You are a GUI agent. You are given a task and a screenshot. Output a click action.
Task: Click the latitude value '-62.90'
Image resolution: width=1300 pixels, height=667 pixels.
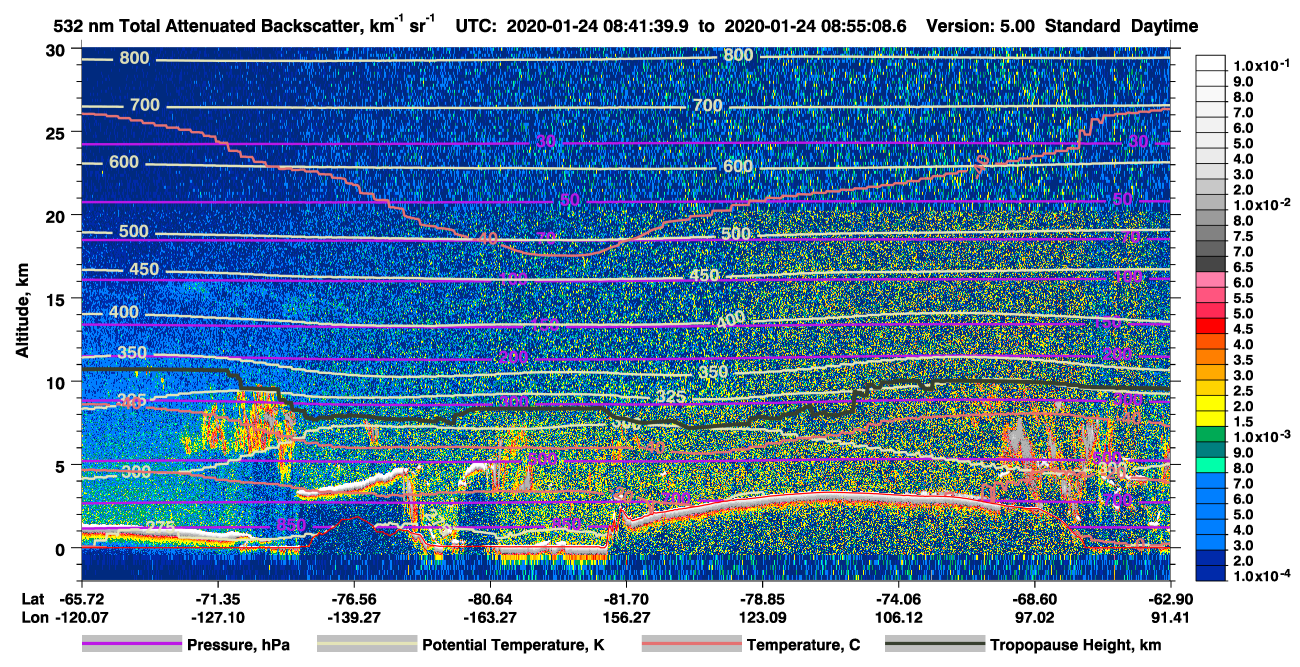point(1171,598)
